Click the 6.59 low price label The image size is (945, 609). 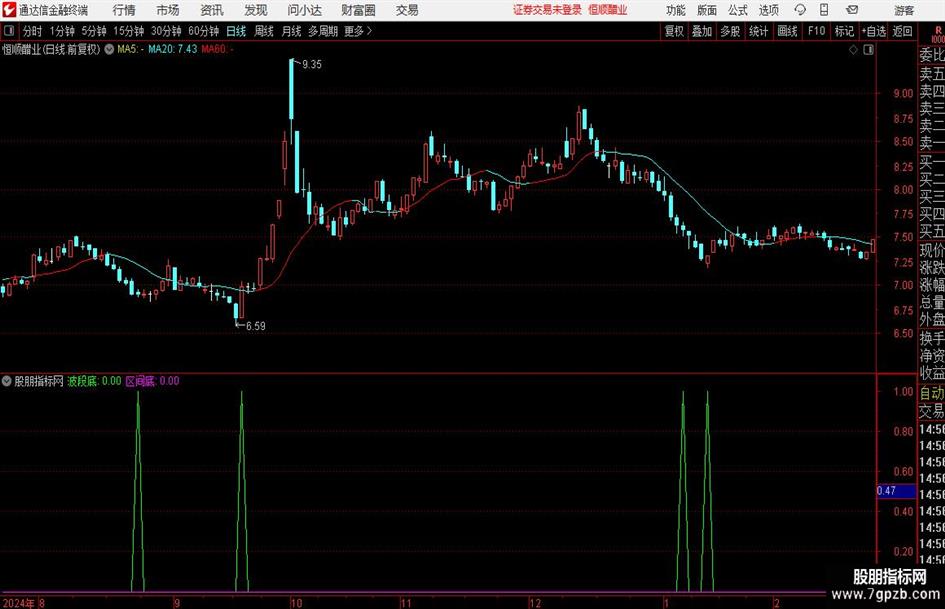[x=256, y=326]
